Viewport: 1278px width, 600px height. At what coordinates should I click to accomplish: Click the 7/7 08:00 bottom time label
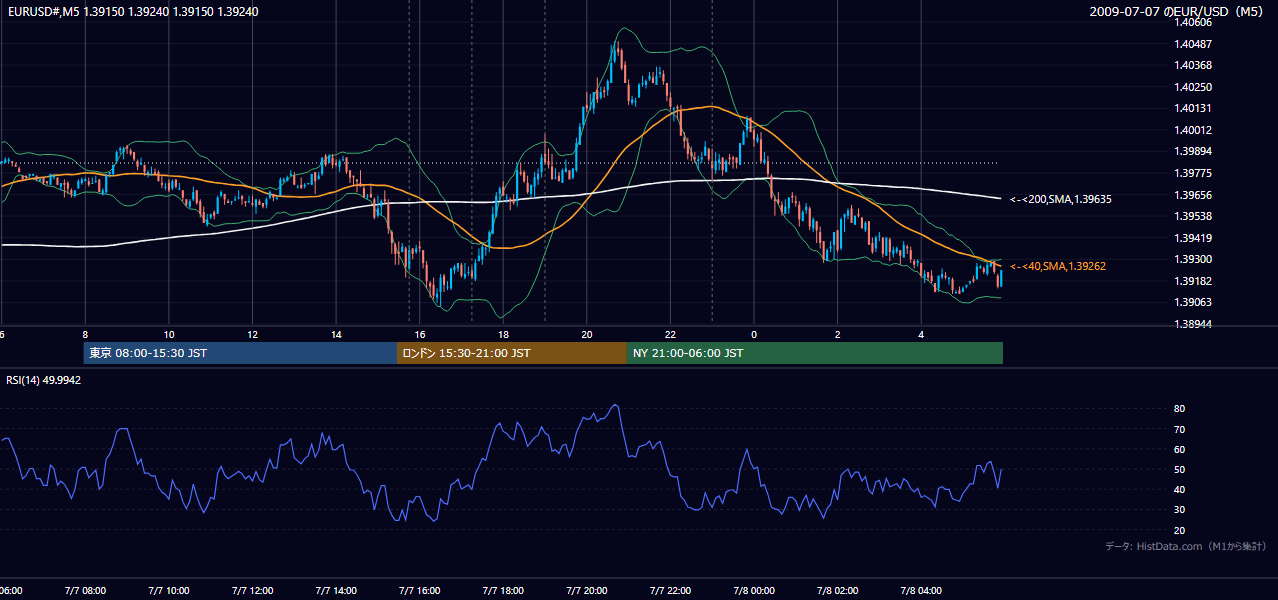click(x=84, y=591)
